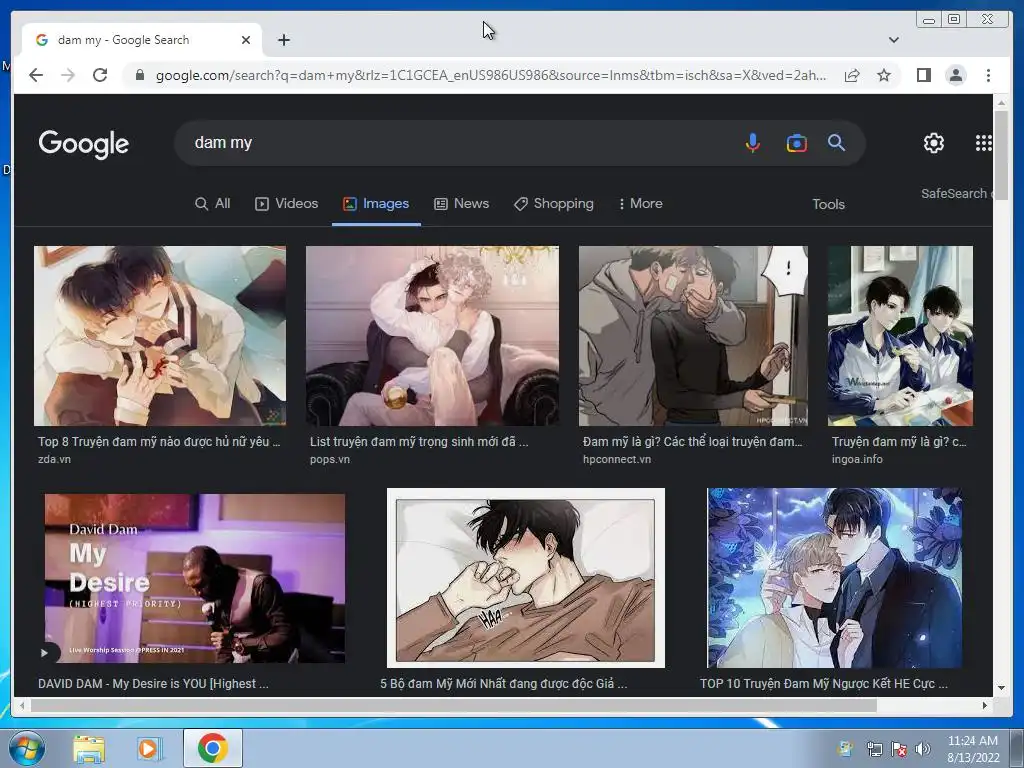The image size is (1024, 768).
Task: Open the SafeSearch setting
Action: [x=956, y=193]
